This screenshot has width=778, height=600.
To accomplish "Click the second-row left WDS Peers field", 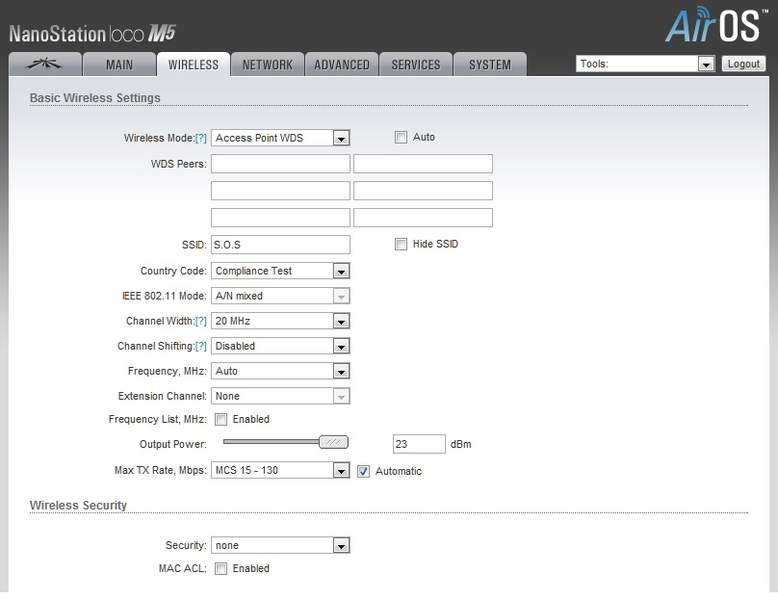I will tap(280, 191).
